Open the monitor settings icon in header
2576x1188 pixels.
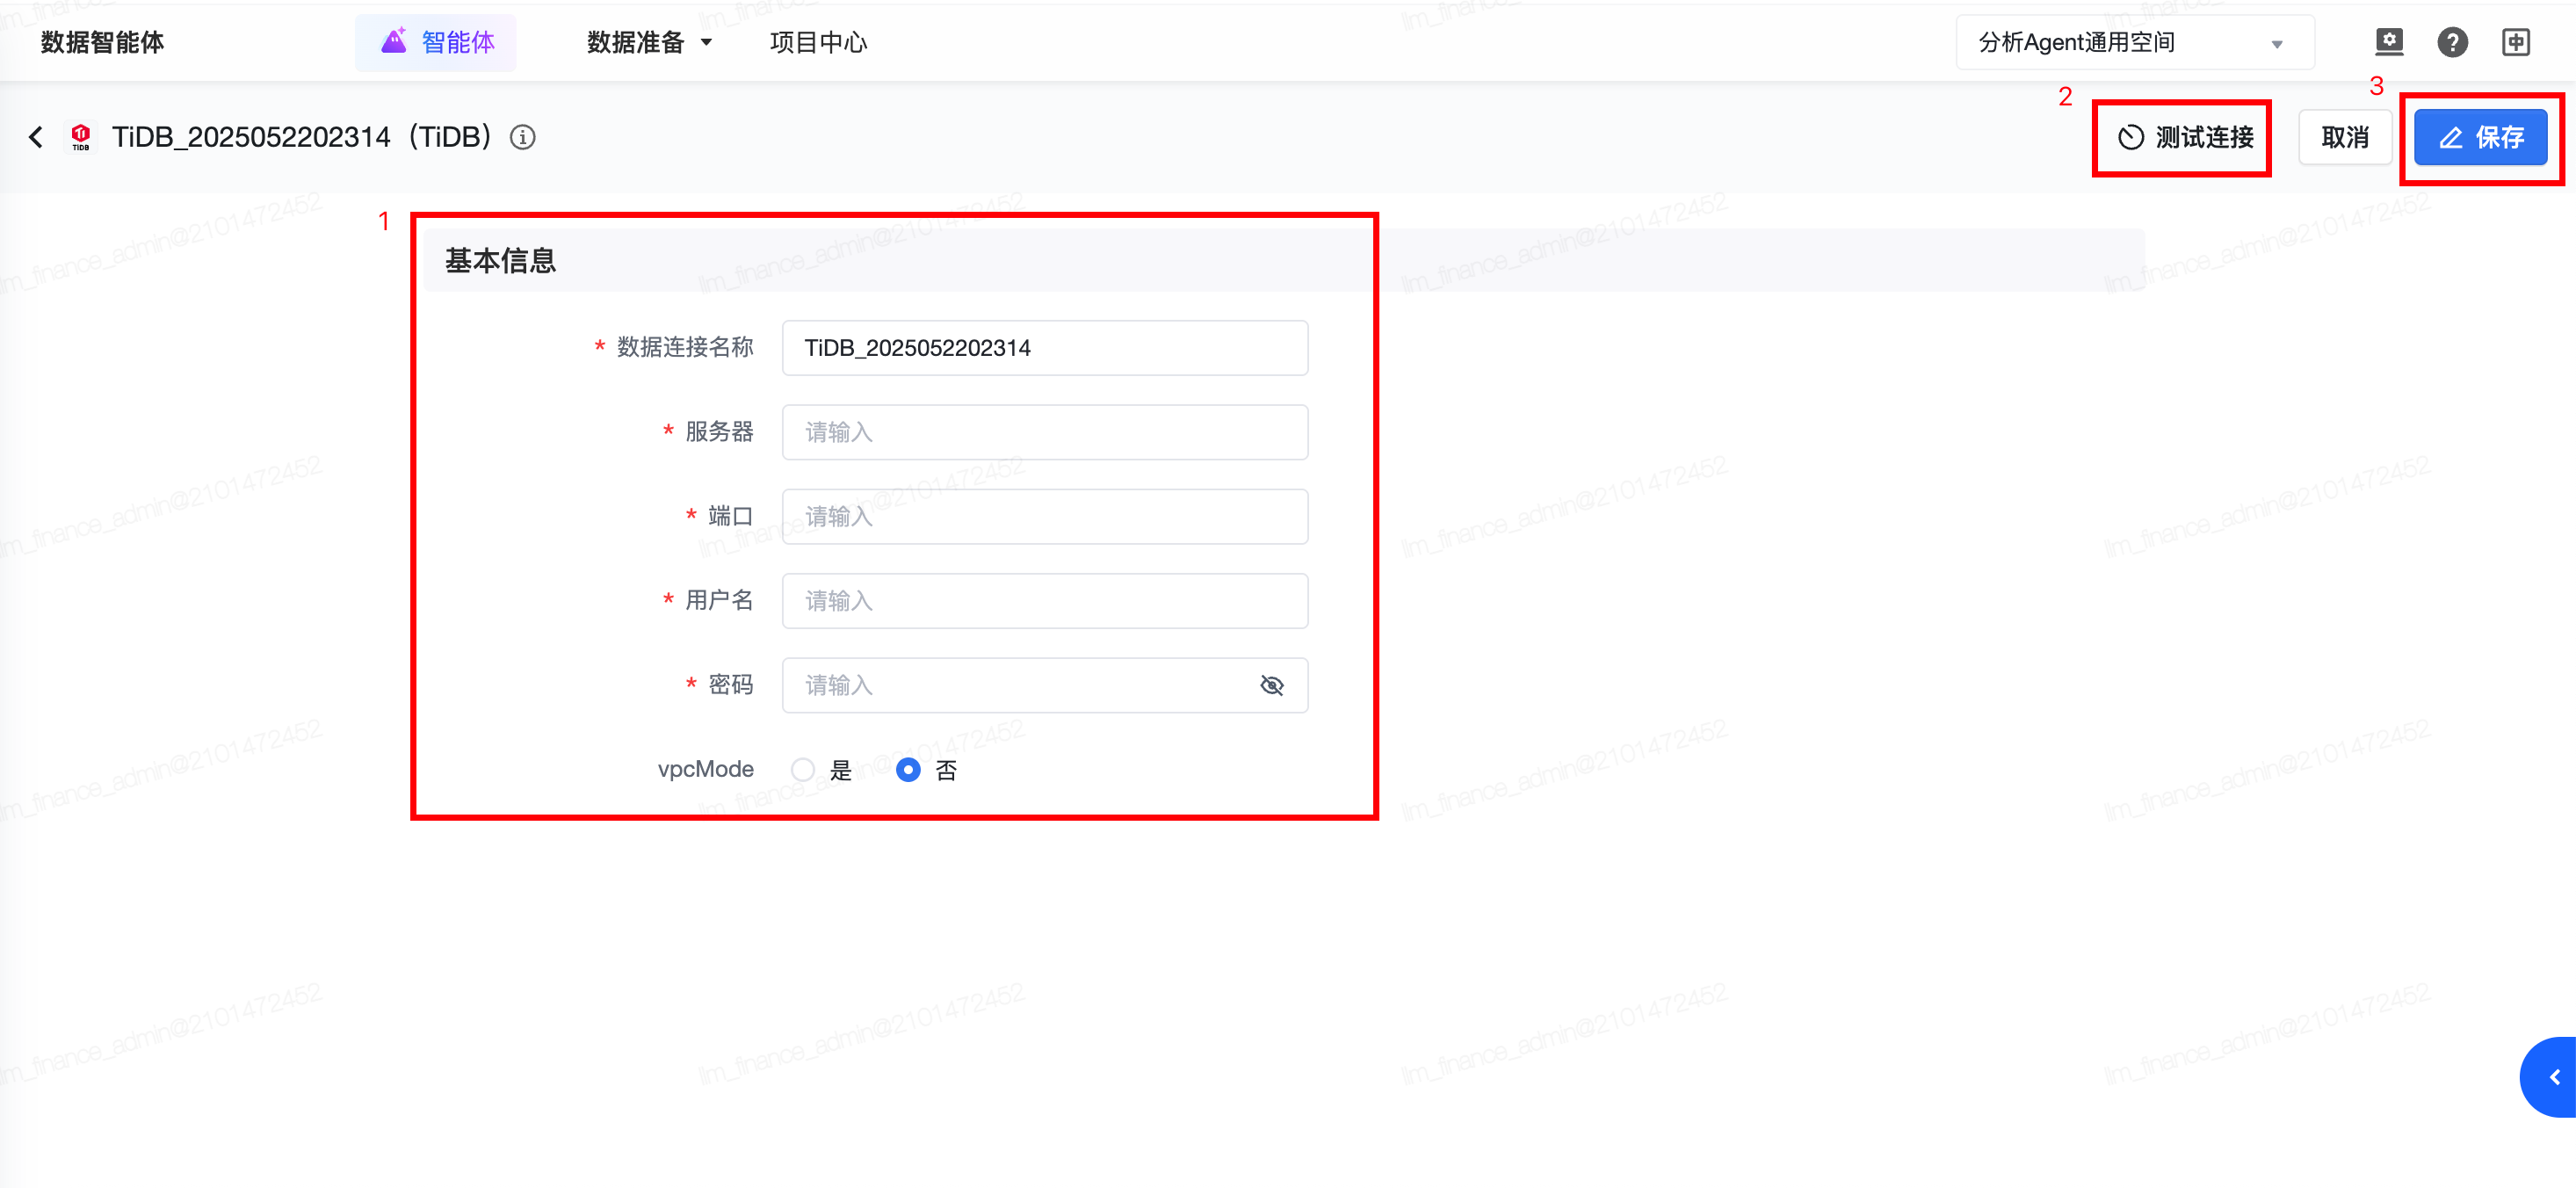[2389, 42]
